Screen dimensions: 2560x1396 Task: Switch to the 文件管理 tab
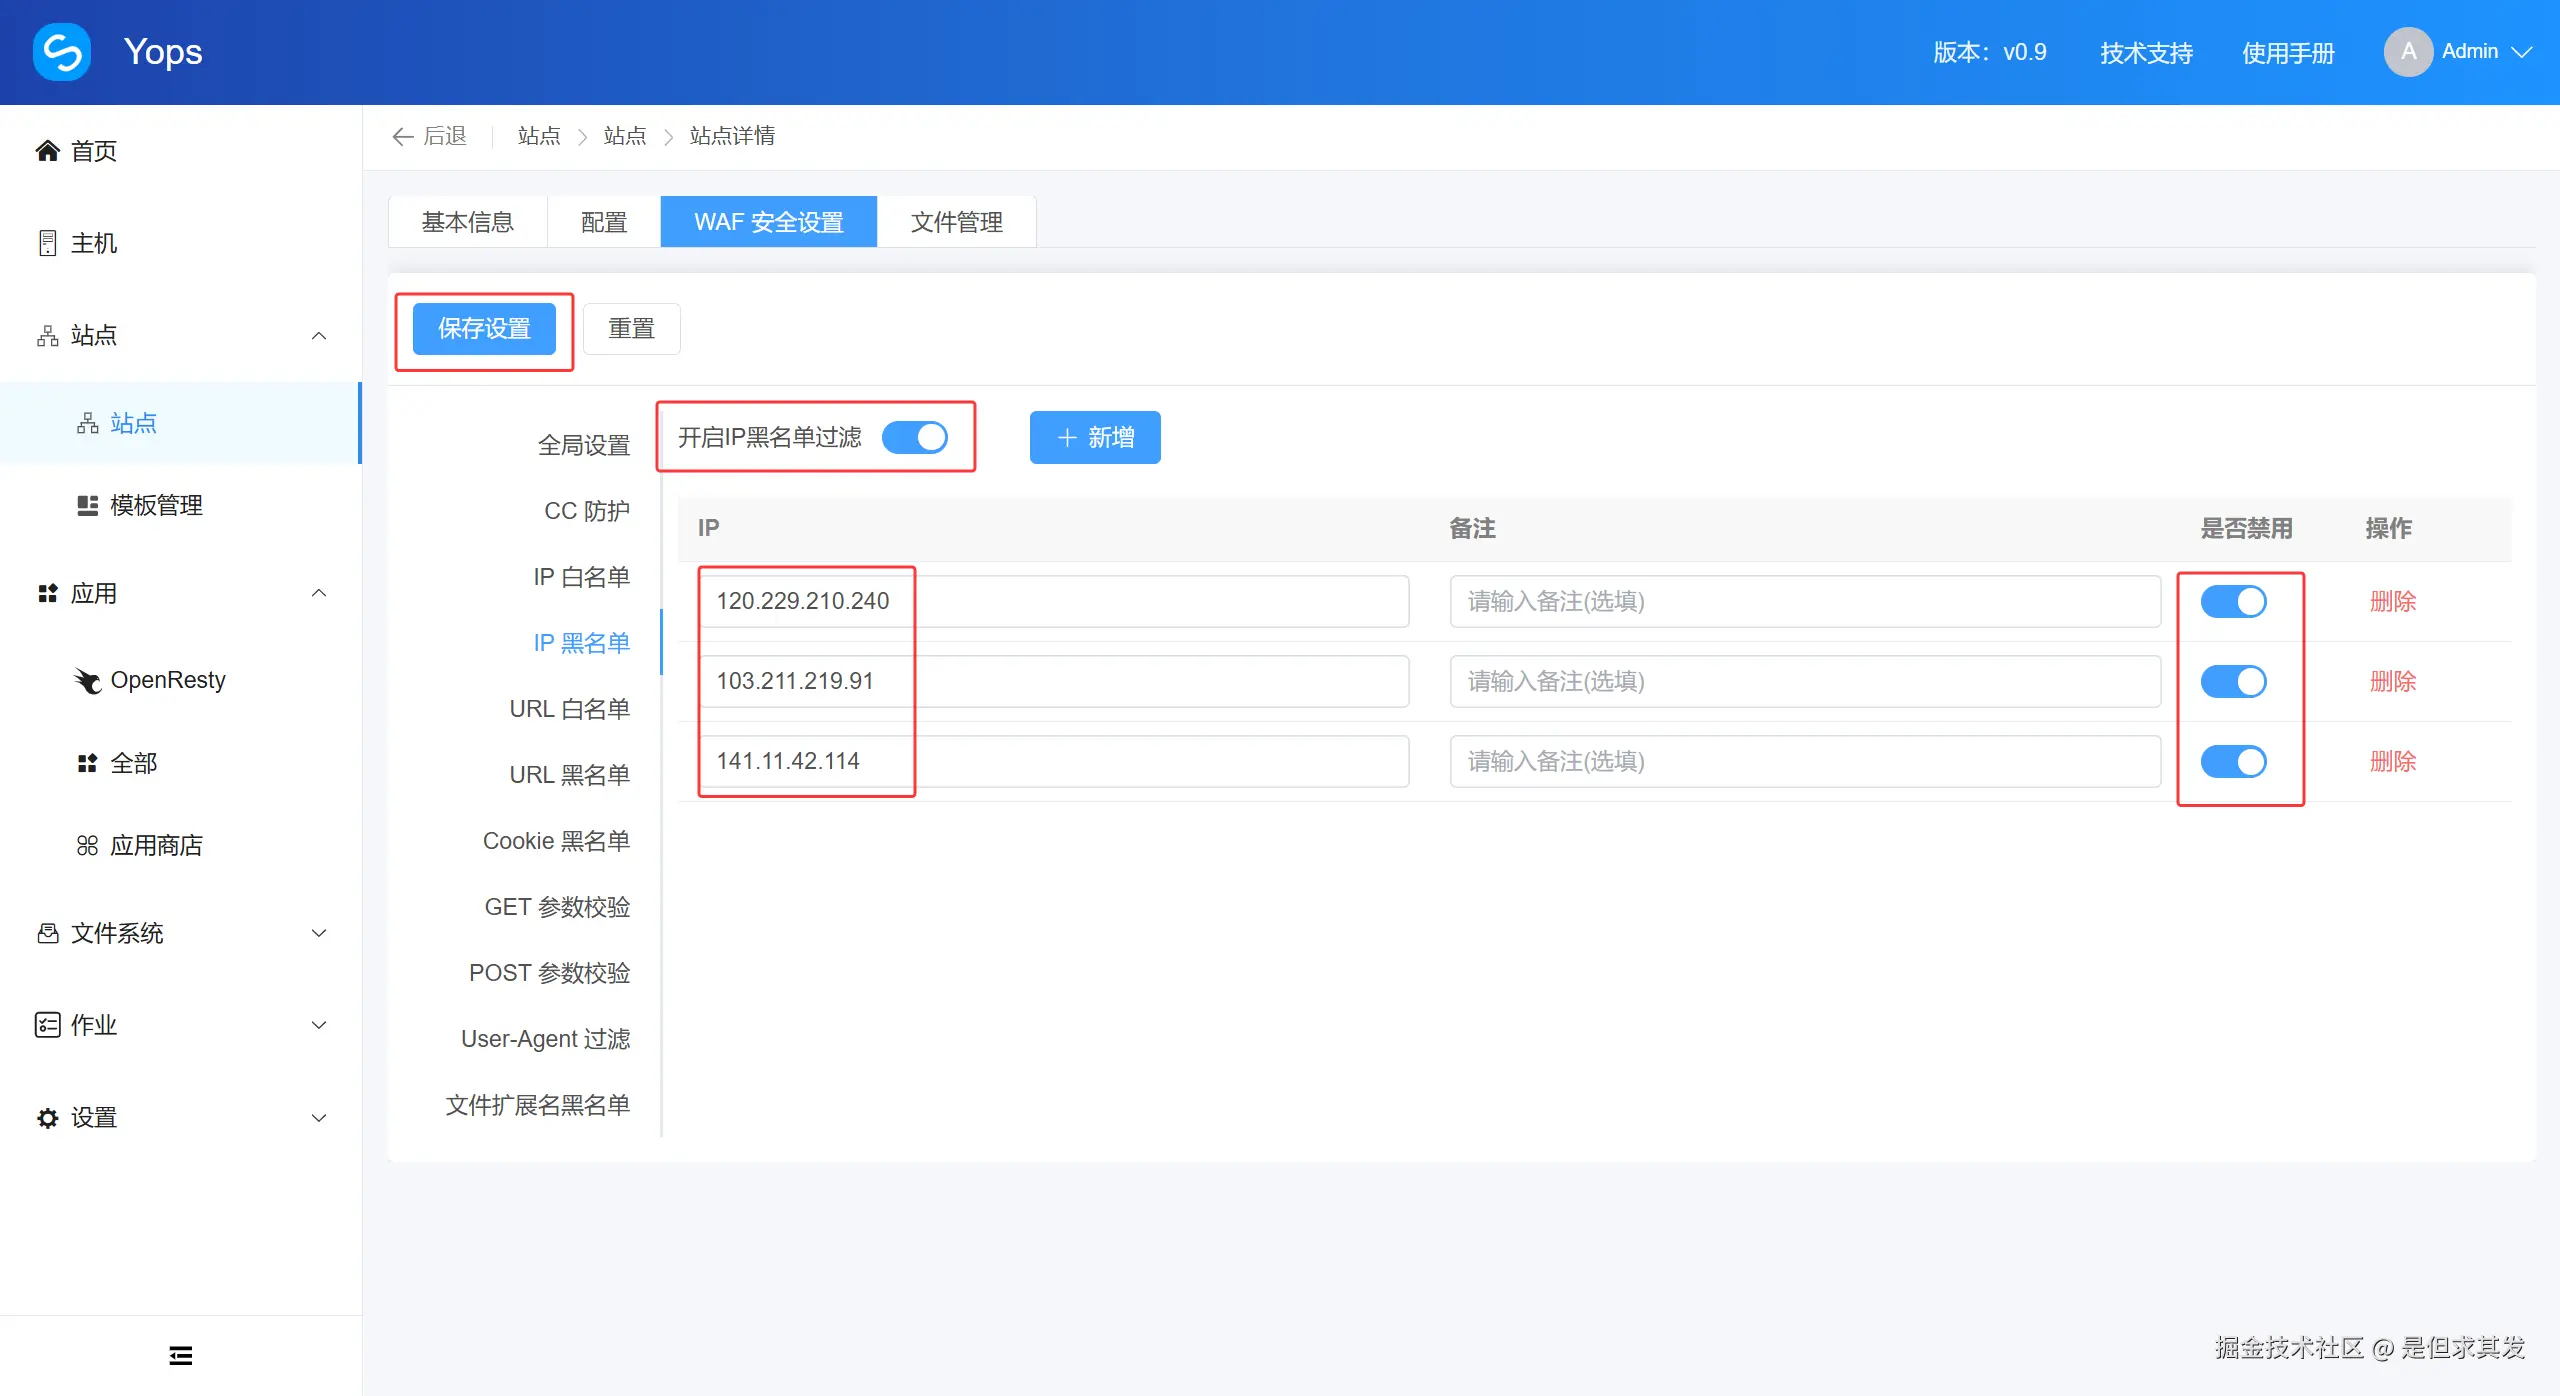[x=956, y=222]
